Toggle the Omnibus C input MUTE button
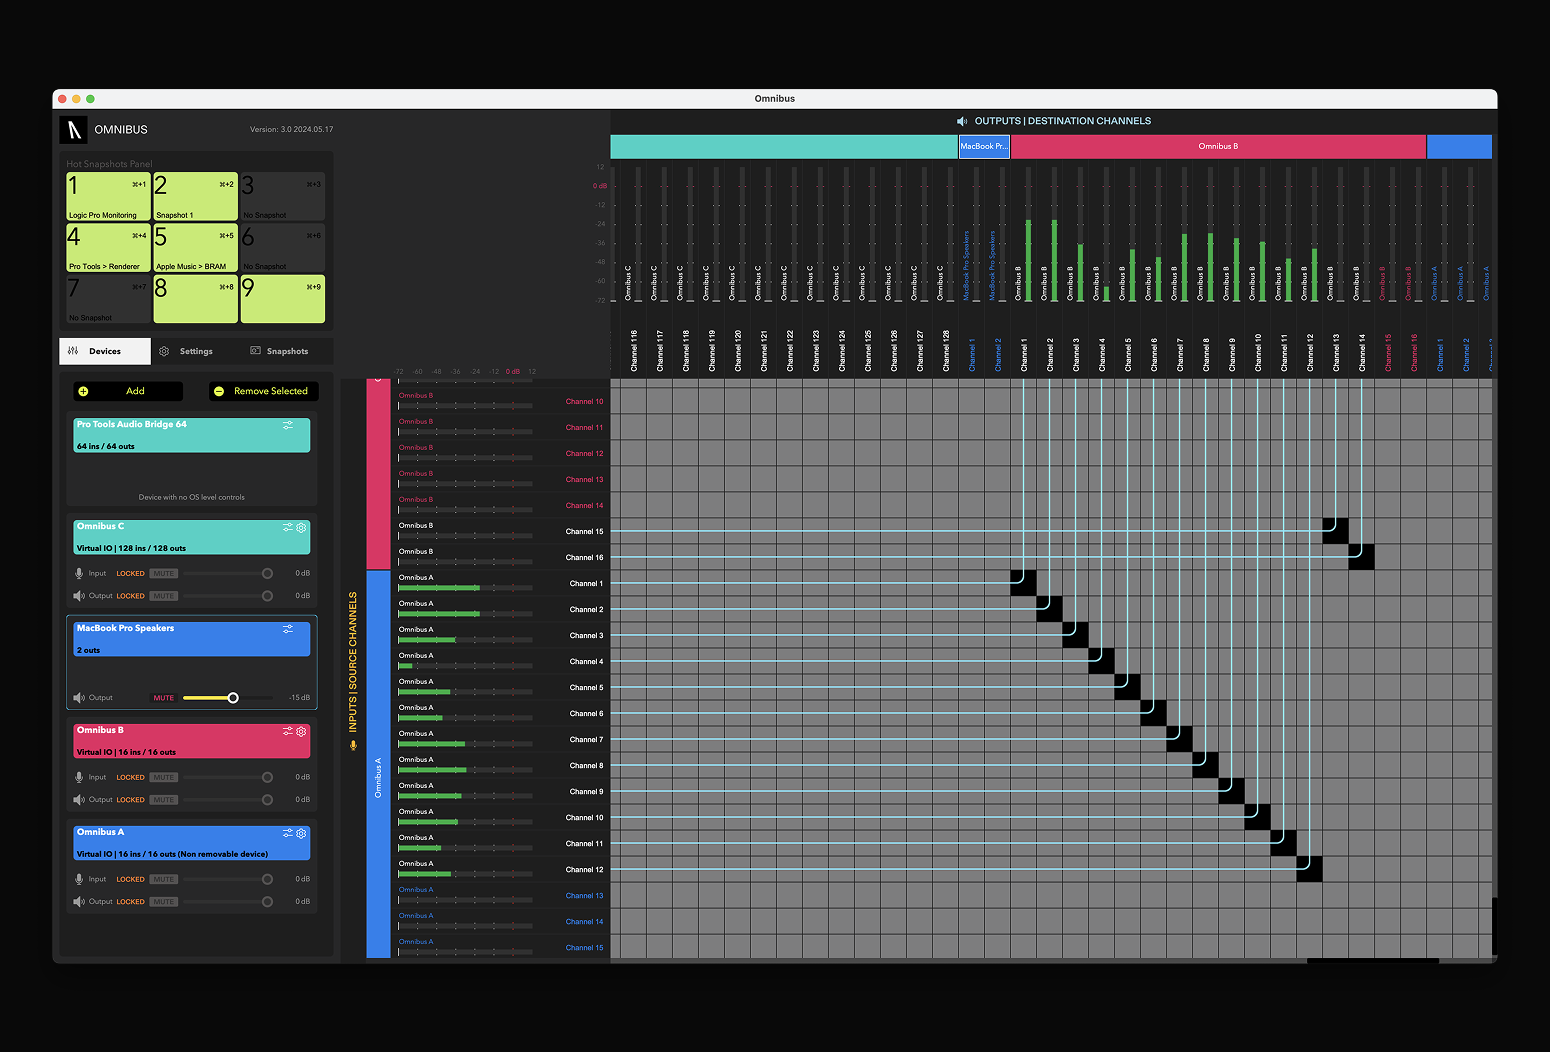The width and height of the screenshot is (1550, 1052). [x=164, y=574]
